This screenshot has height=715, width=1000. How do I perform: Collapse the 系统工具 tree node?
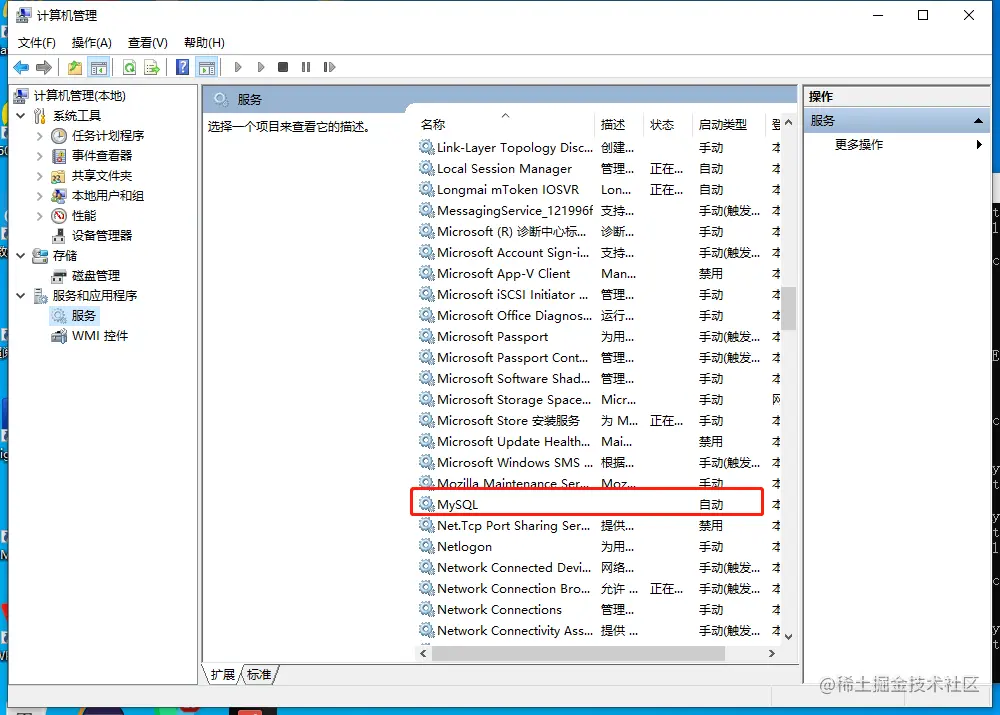(x=20, y=115)
